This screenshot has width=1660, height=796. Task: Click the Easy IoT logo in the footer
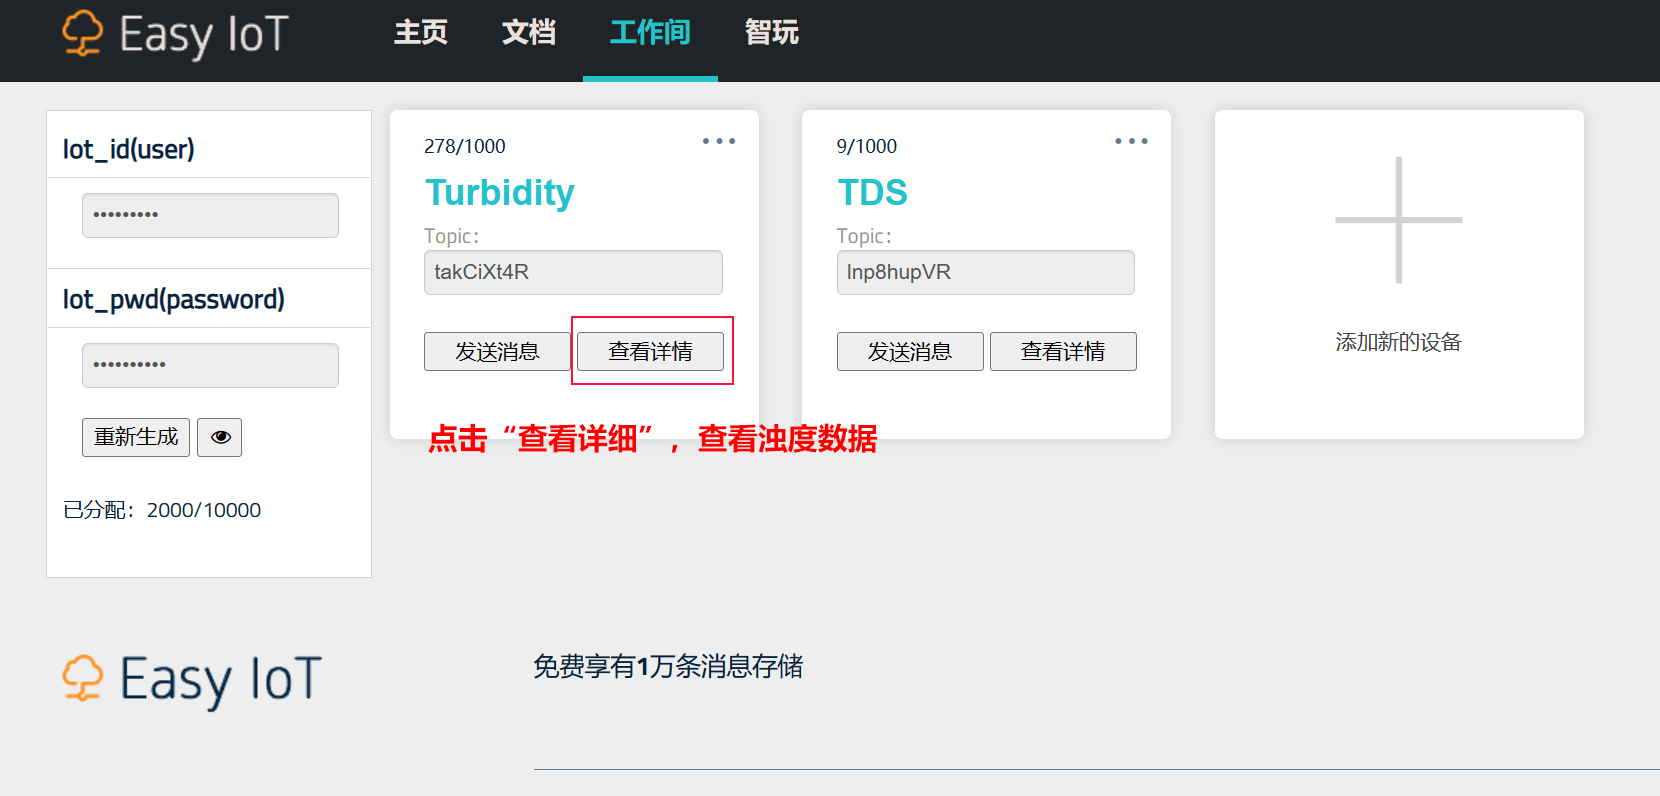[192, 680]
